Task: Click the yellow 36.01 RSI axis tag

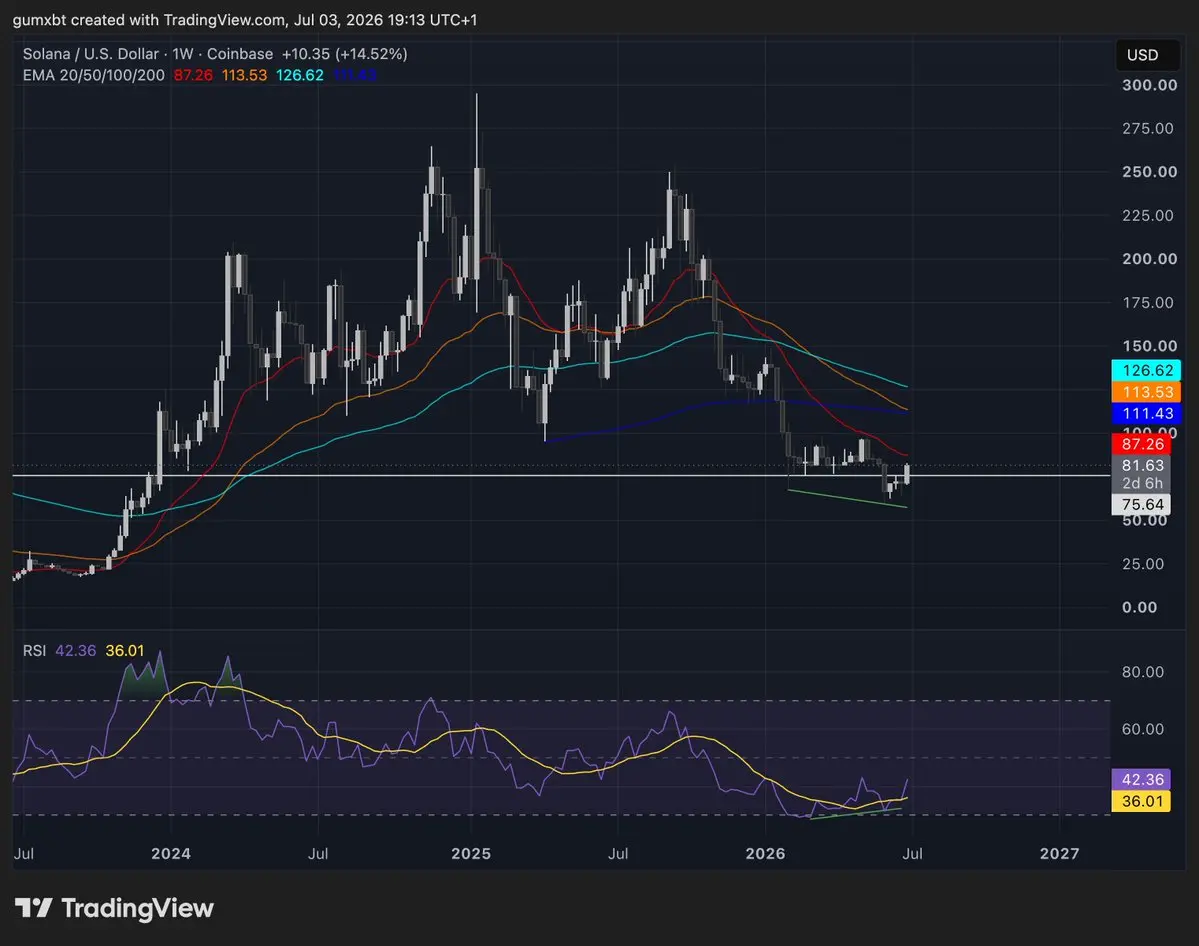Action: click(x=1141, y=801)
